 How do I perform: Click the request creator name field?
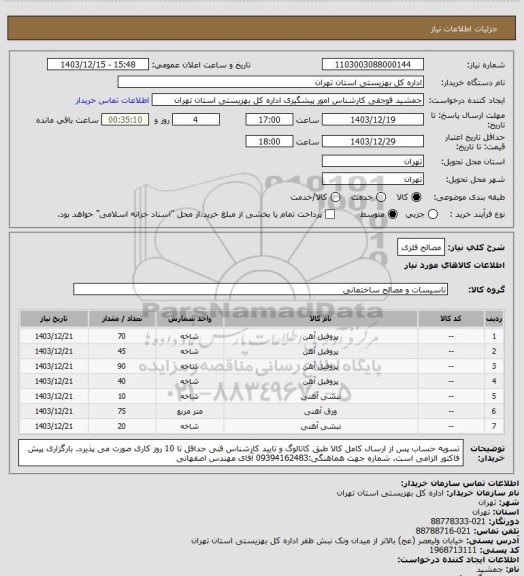[288, 100]
